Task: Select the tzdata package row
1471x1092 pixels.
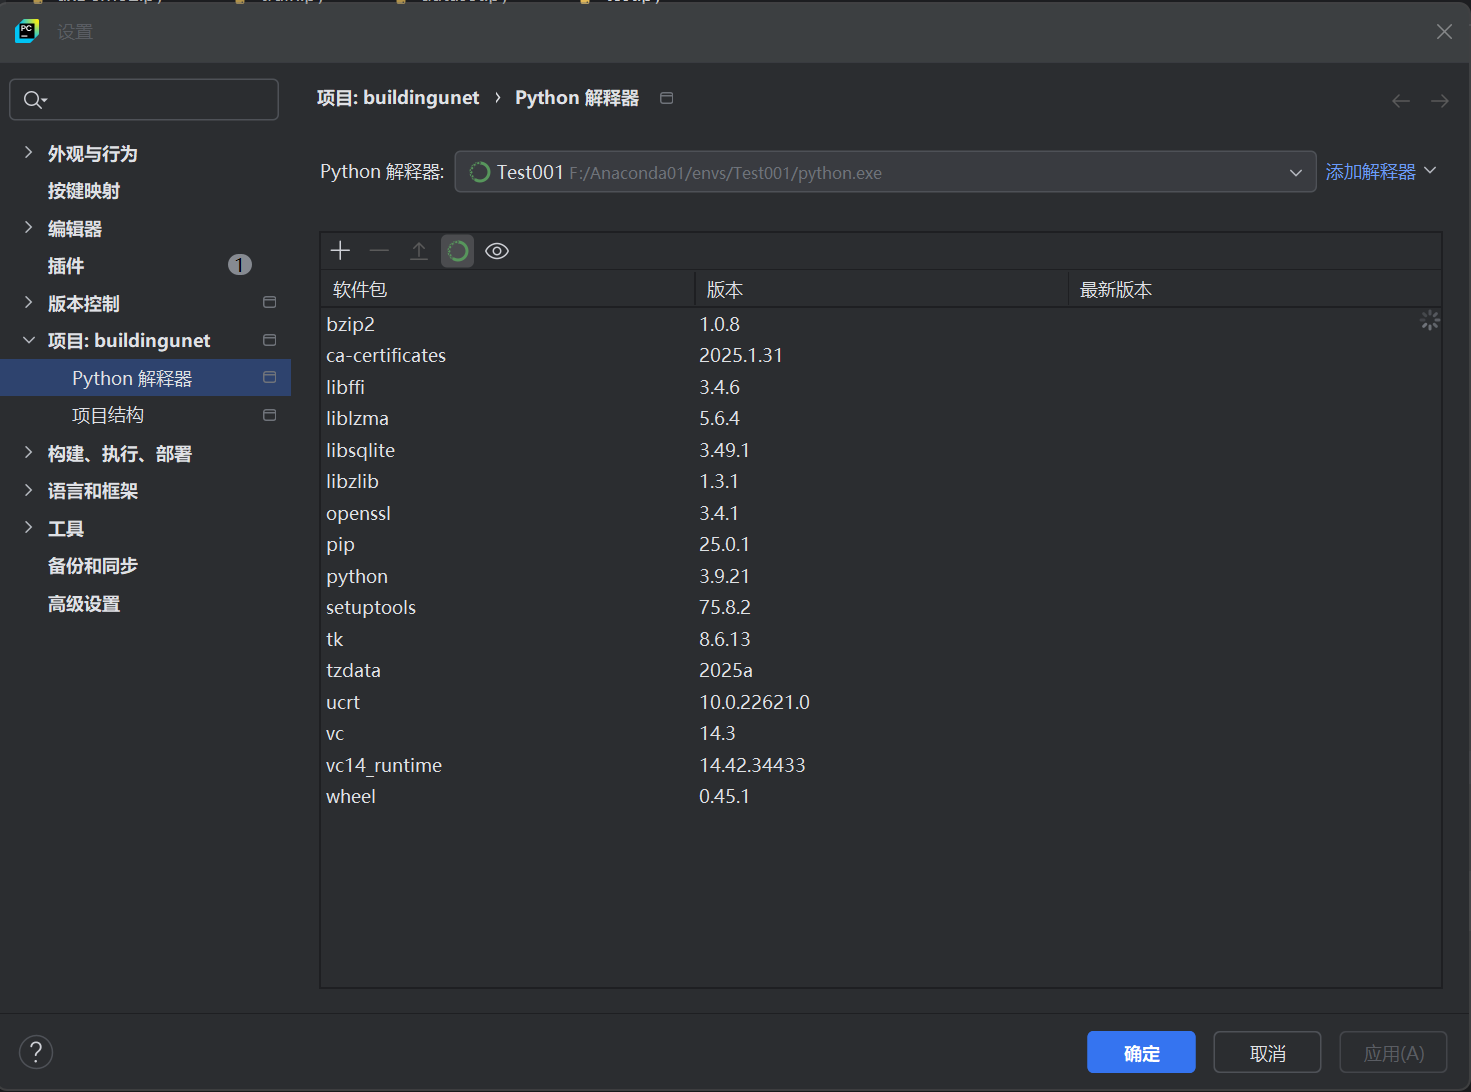Action: click(881, 670)
